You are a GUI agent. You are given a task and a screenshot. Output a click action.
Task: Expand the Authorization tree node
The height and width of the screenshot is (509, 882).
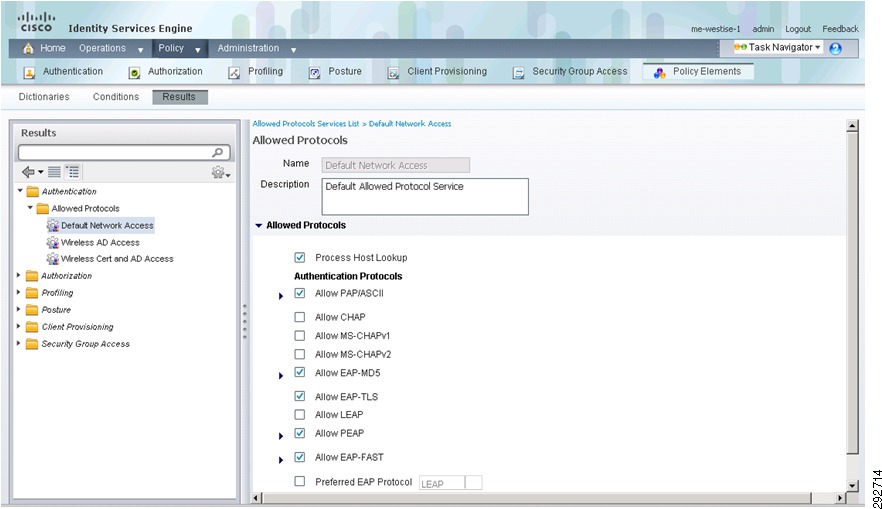(x=19, y=276)
